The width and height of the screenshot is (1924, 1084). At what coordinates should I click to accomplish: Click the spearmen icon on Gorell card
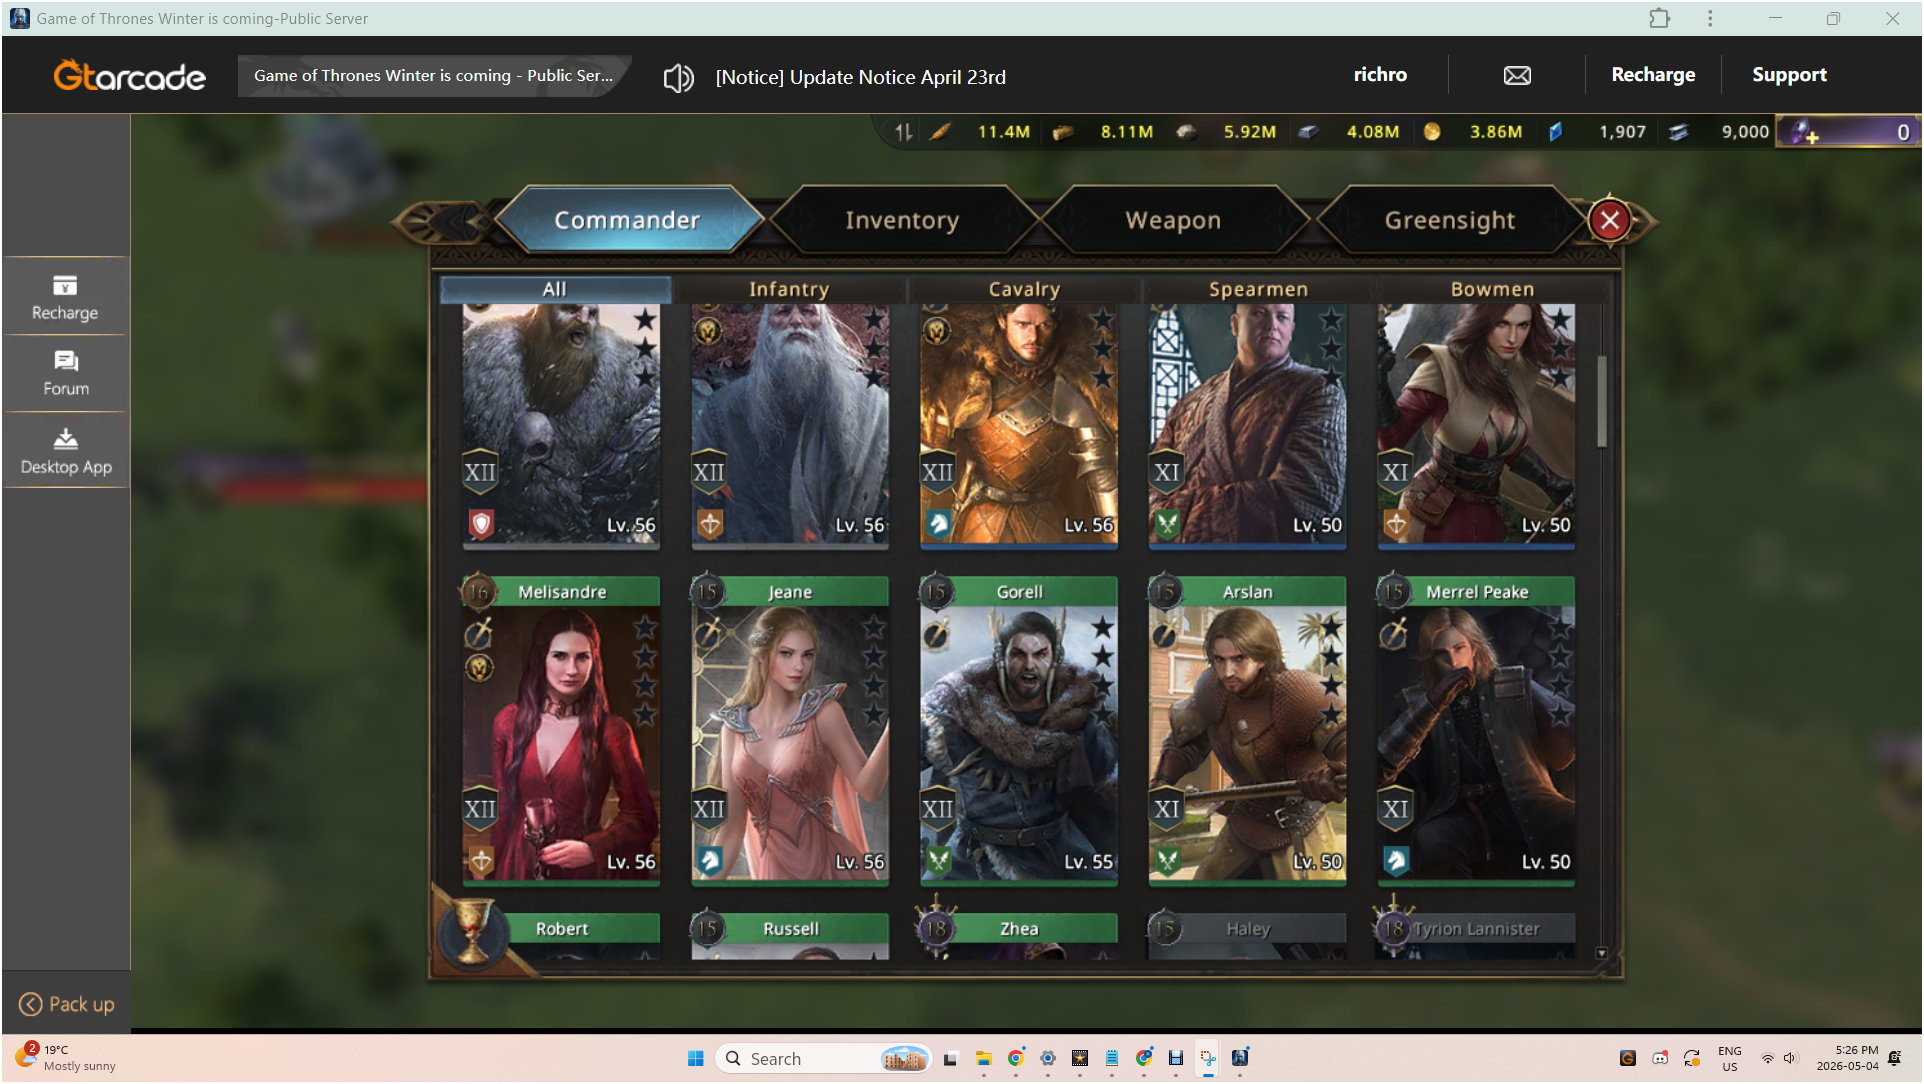click(938, 860)
